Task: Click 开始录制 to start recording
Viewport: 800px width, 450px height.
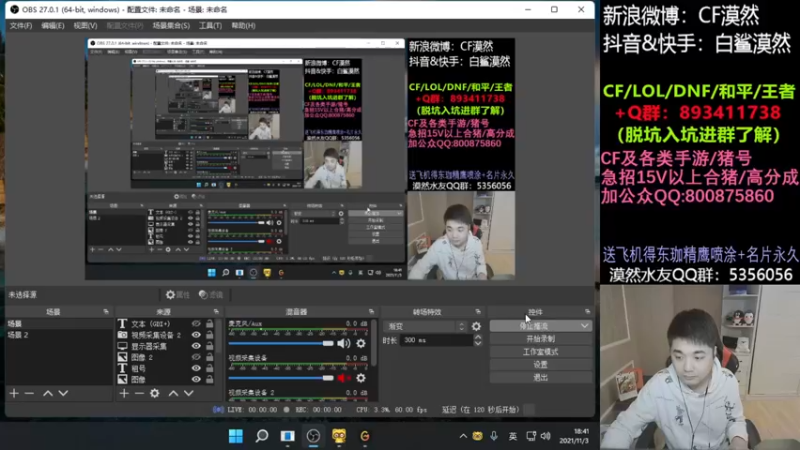Action: pos(541,339)
